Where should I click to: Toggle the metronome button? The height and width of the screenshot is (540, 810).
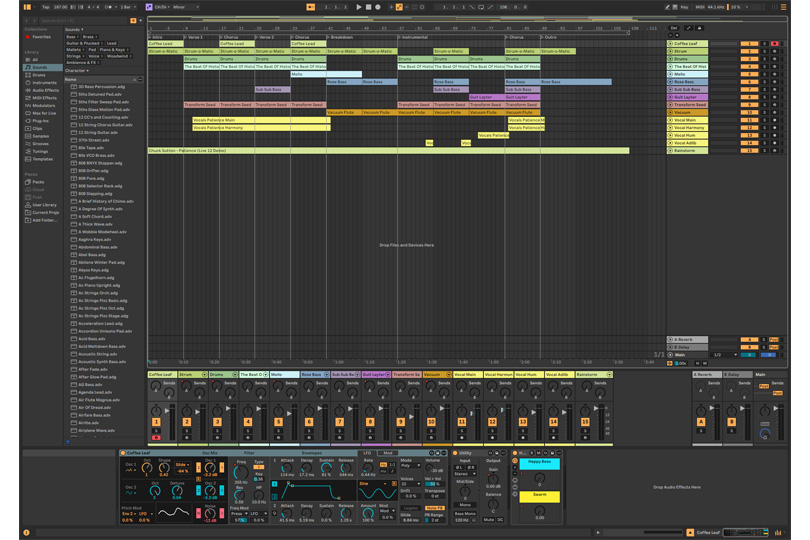pyautogui.click(x=109, y=7)
